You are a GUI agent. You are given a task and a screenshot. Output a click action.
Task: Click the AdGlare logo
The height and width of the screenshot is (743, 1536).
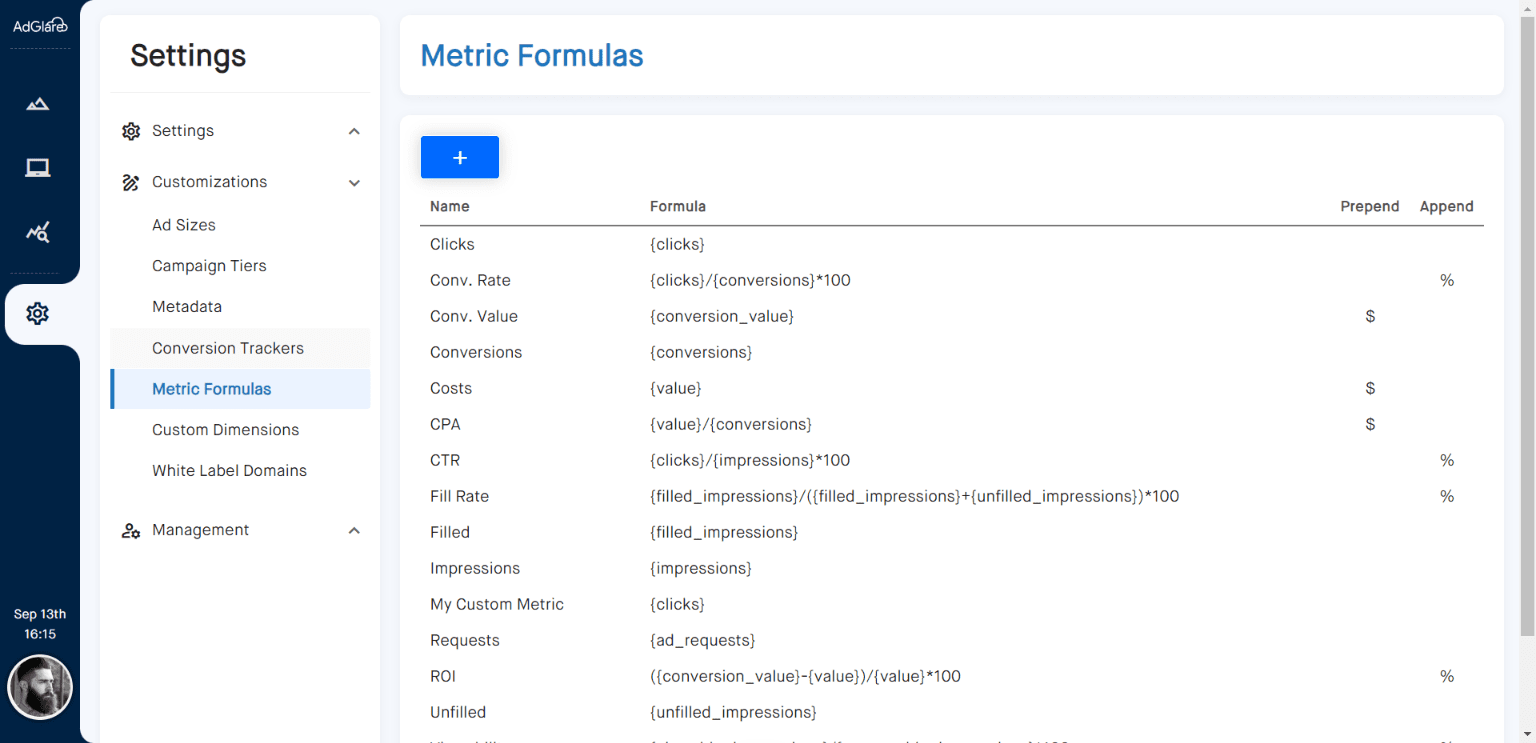coord(39,25)
